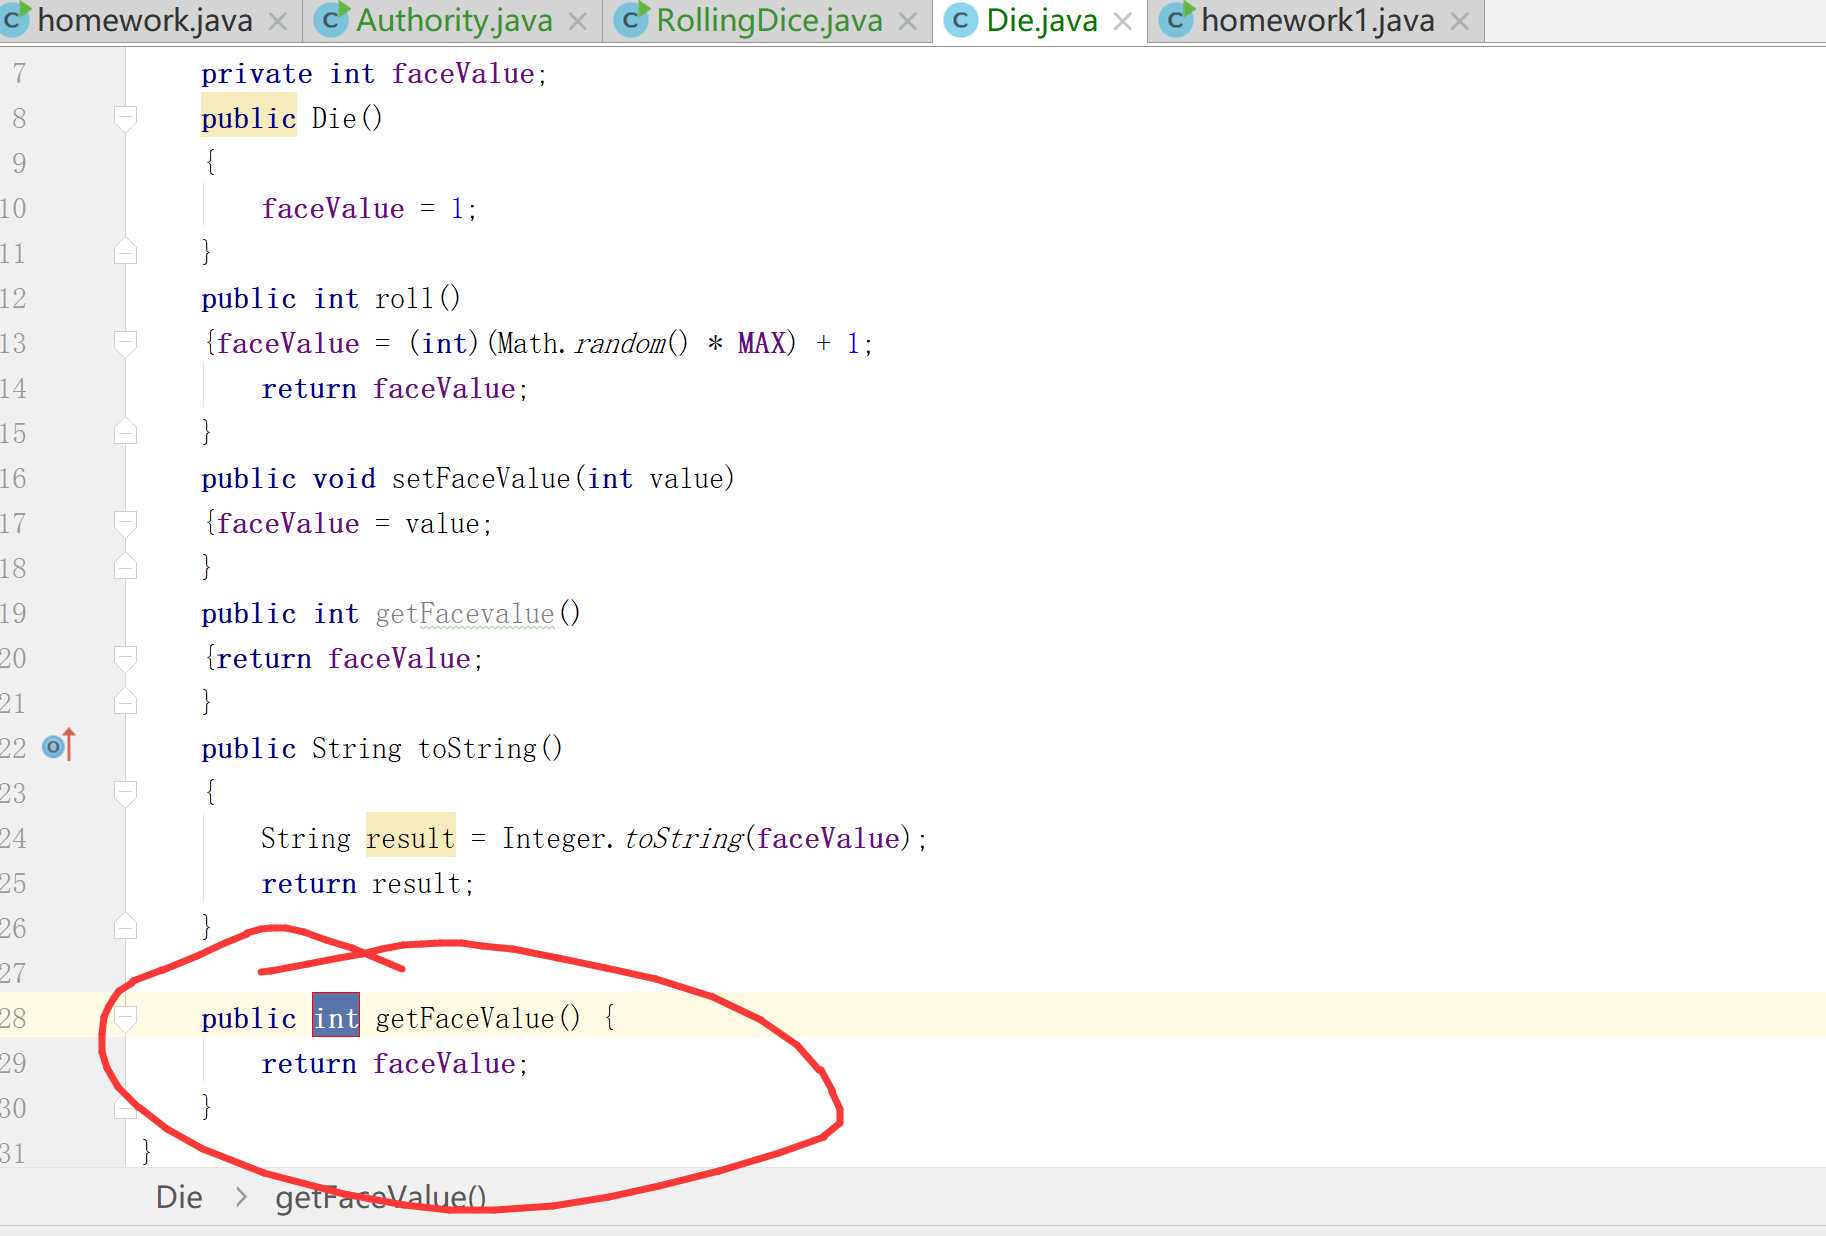
Task: Click return result statement on line 25
Action: click(x=367, y=883)
